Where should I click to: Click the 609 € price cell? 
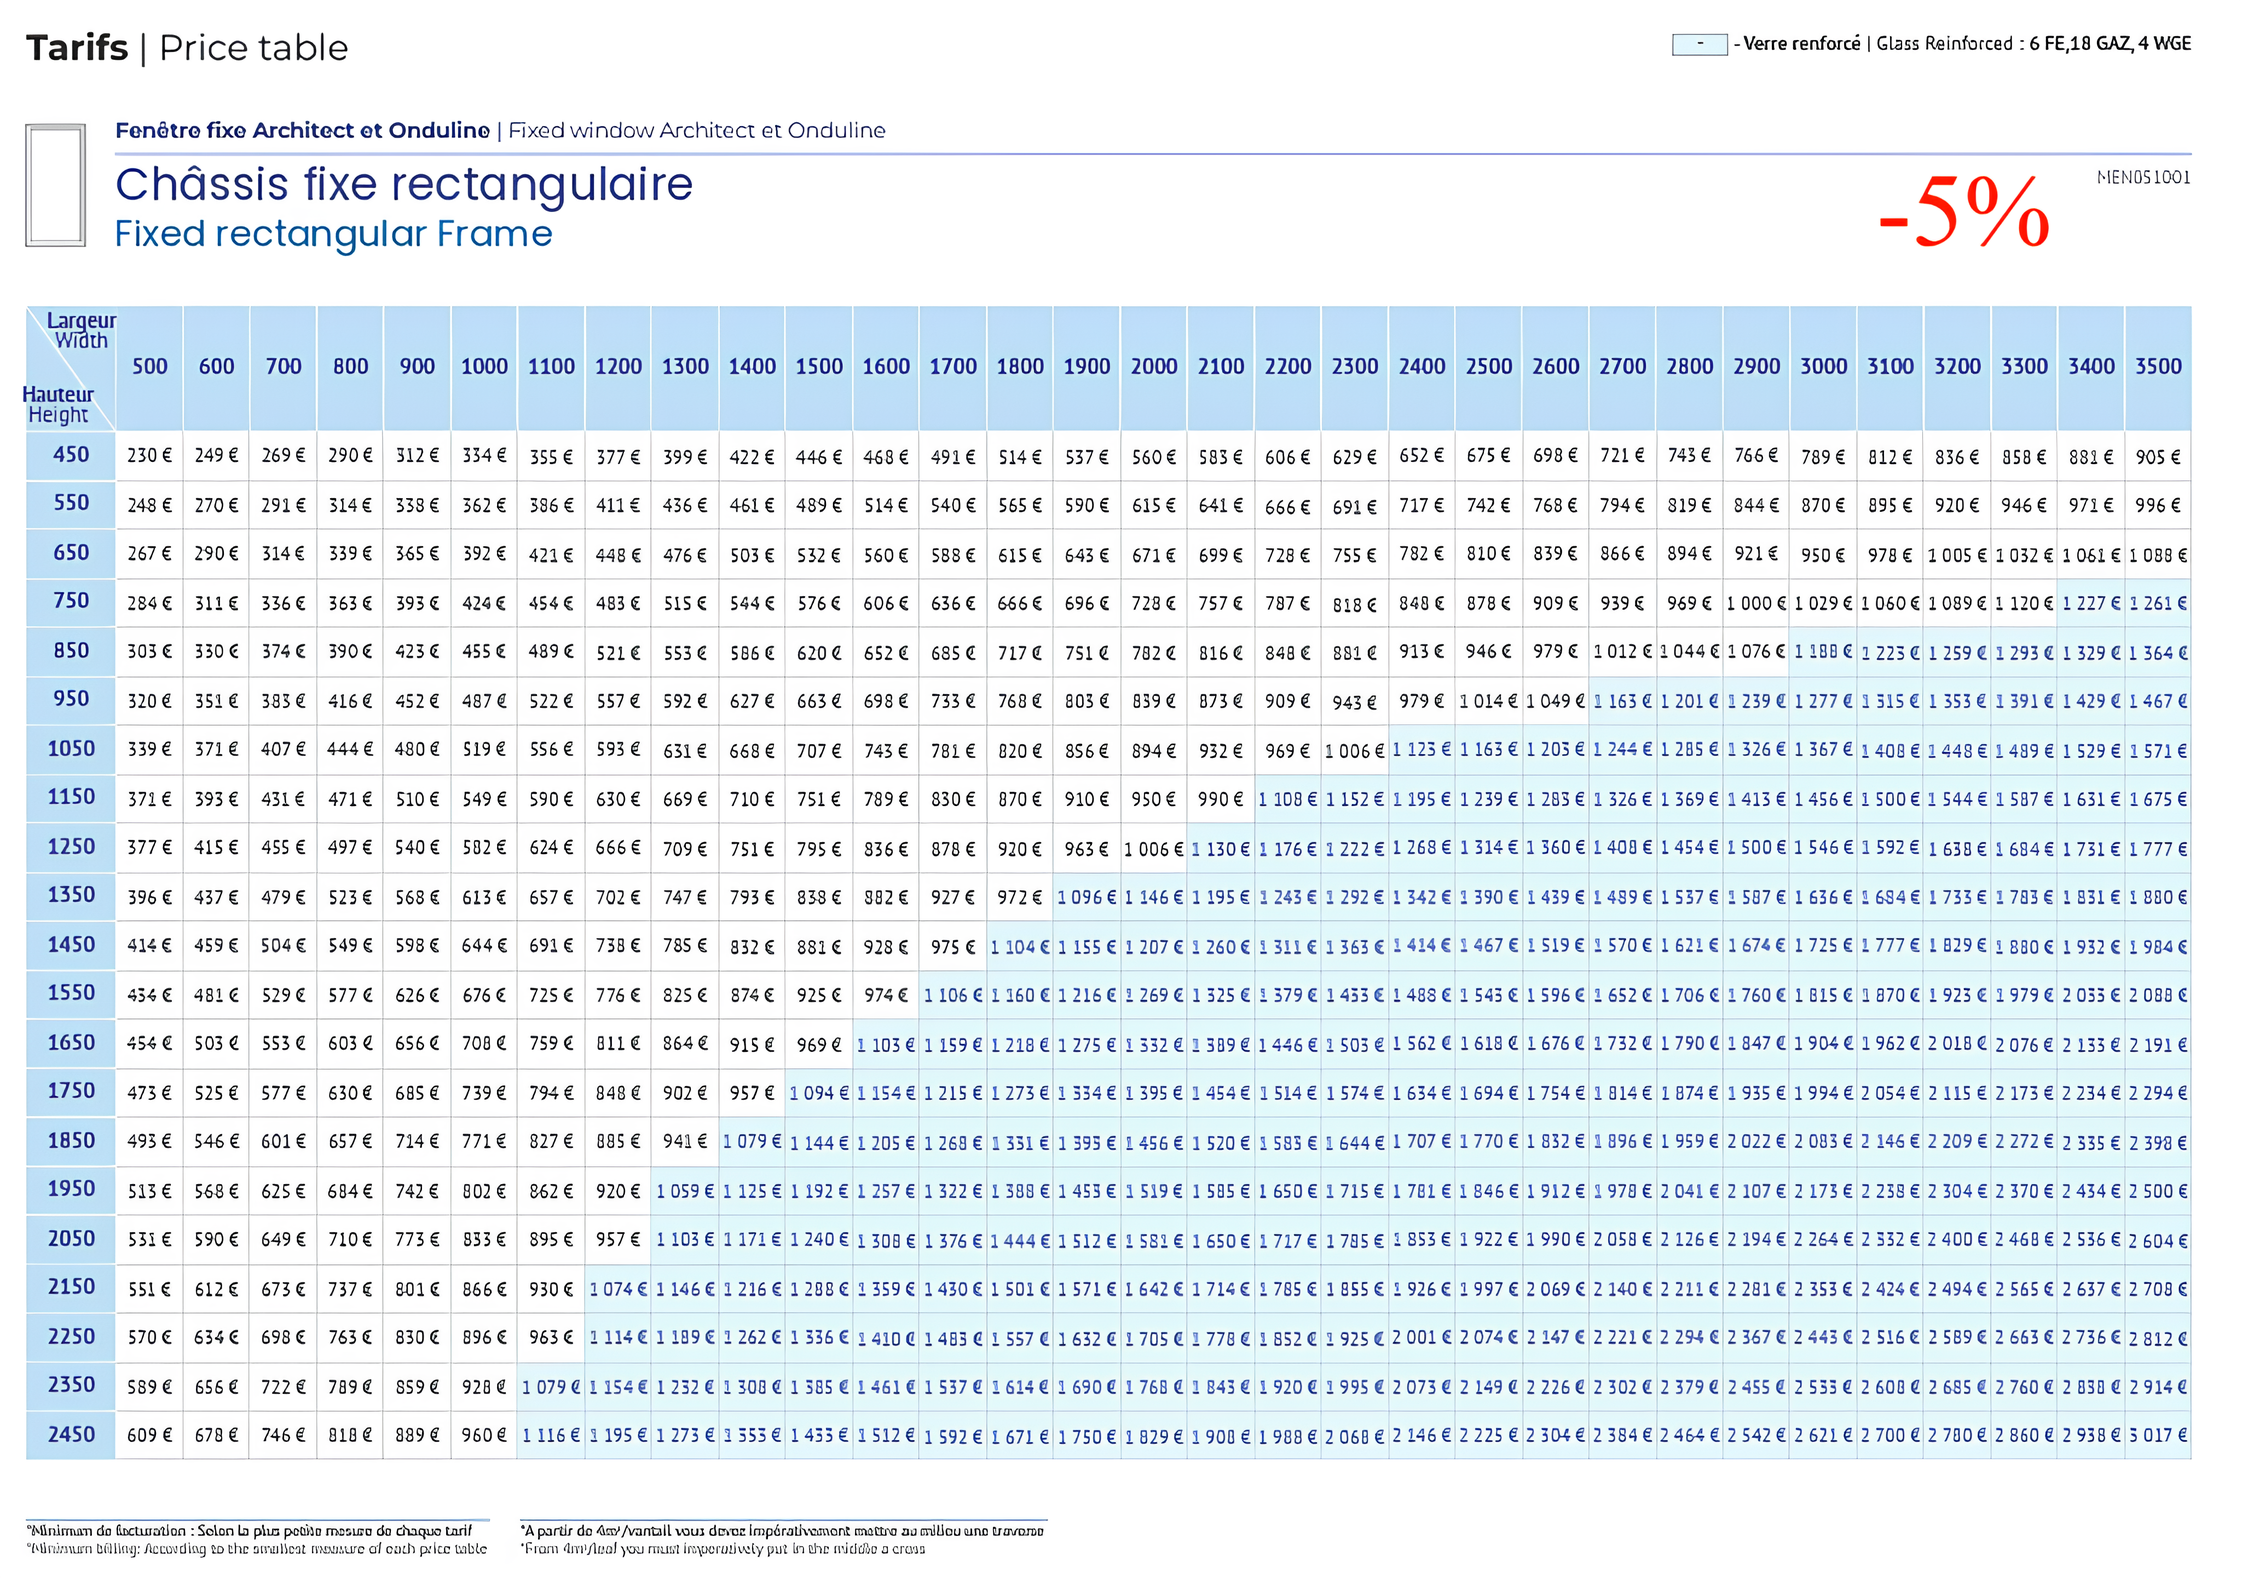click(150, 1436)
